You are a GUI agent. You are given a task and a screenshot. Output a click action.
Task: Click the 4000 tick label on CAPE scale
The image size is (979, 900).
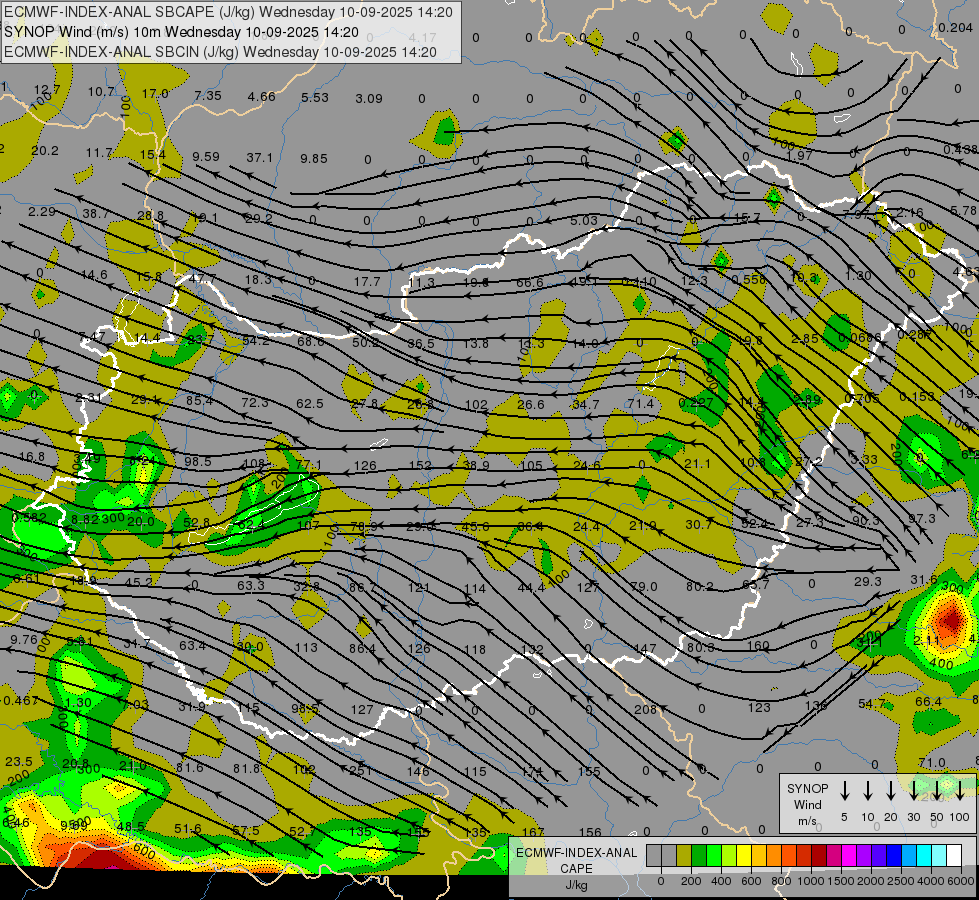click(x=930, y=881)
